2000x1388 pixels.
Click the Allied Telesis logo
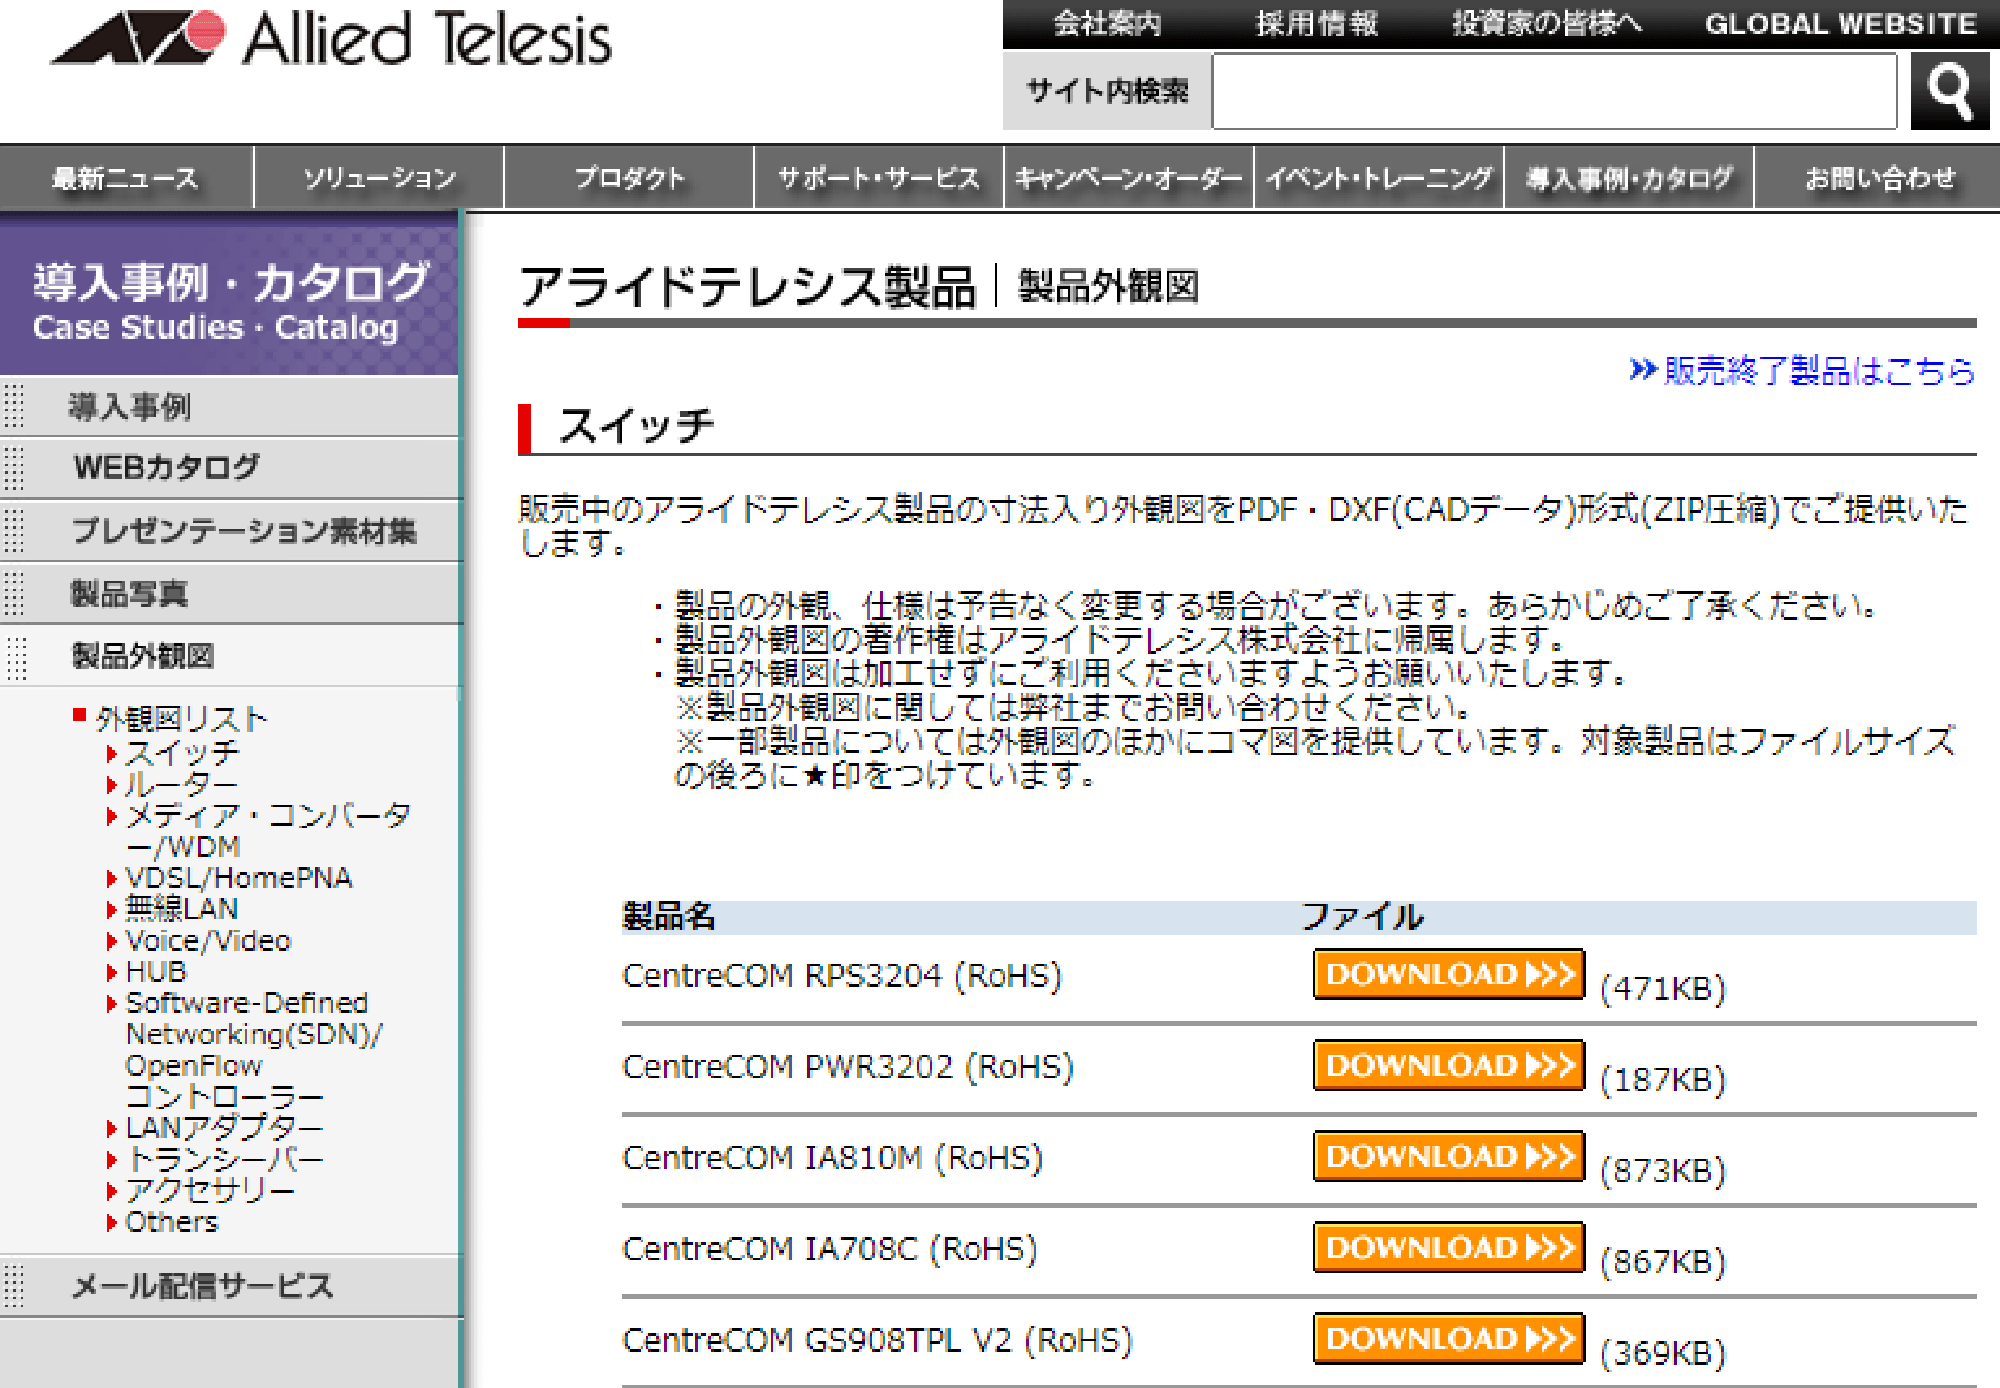point(331,39)
